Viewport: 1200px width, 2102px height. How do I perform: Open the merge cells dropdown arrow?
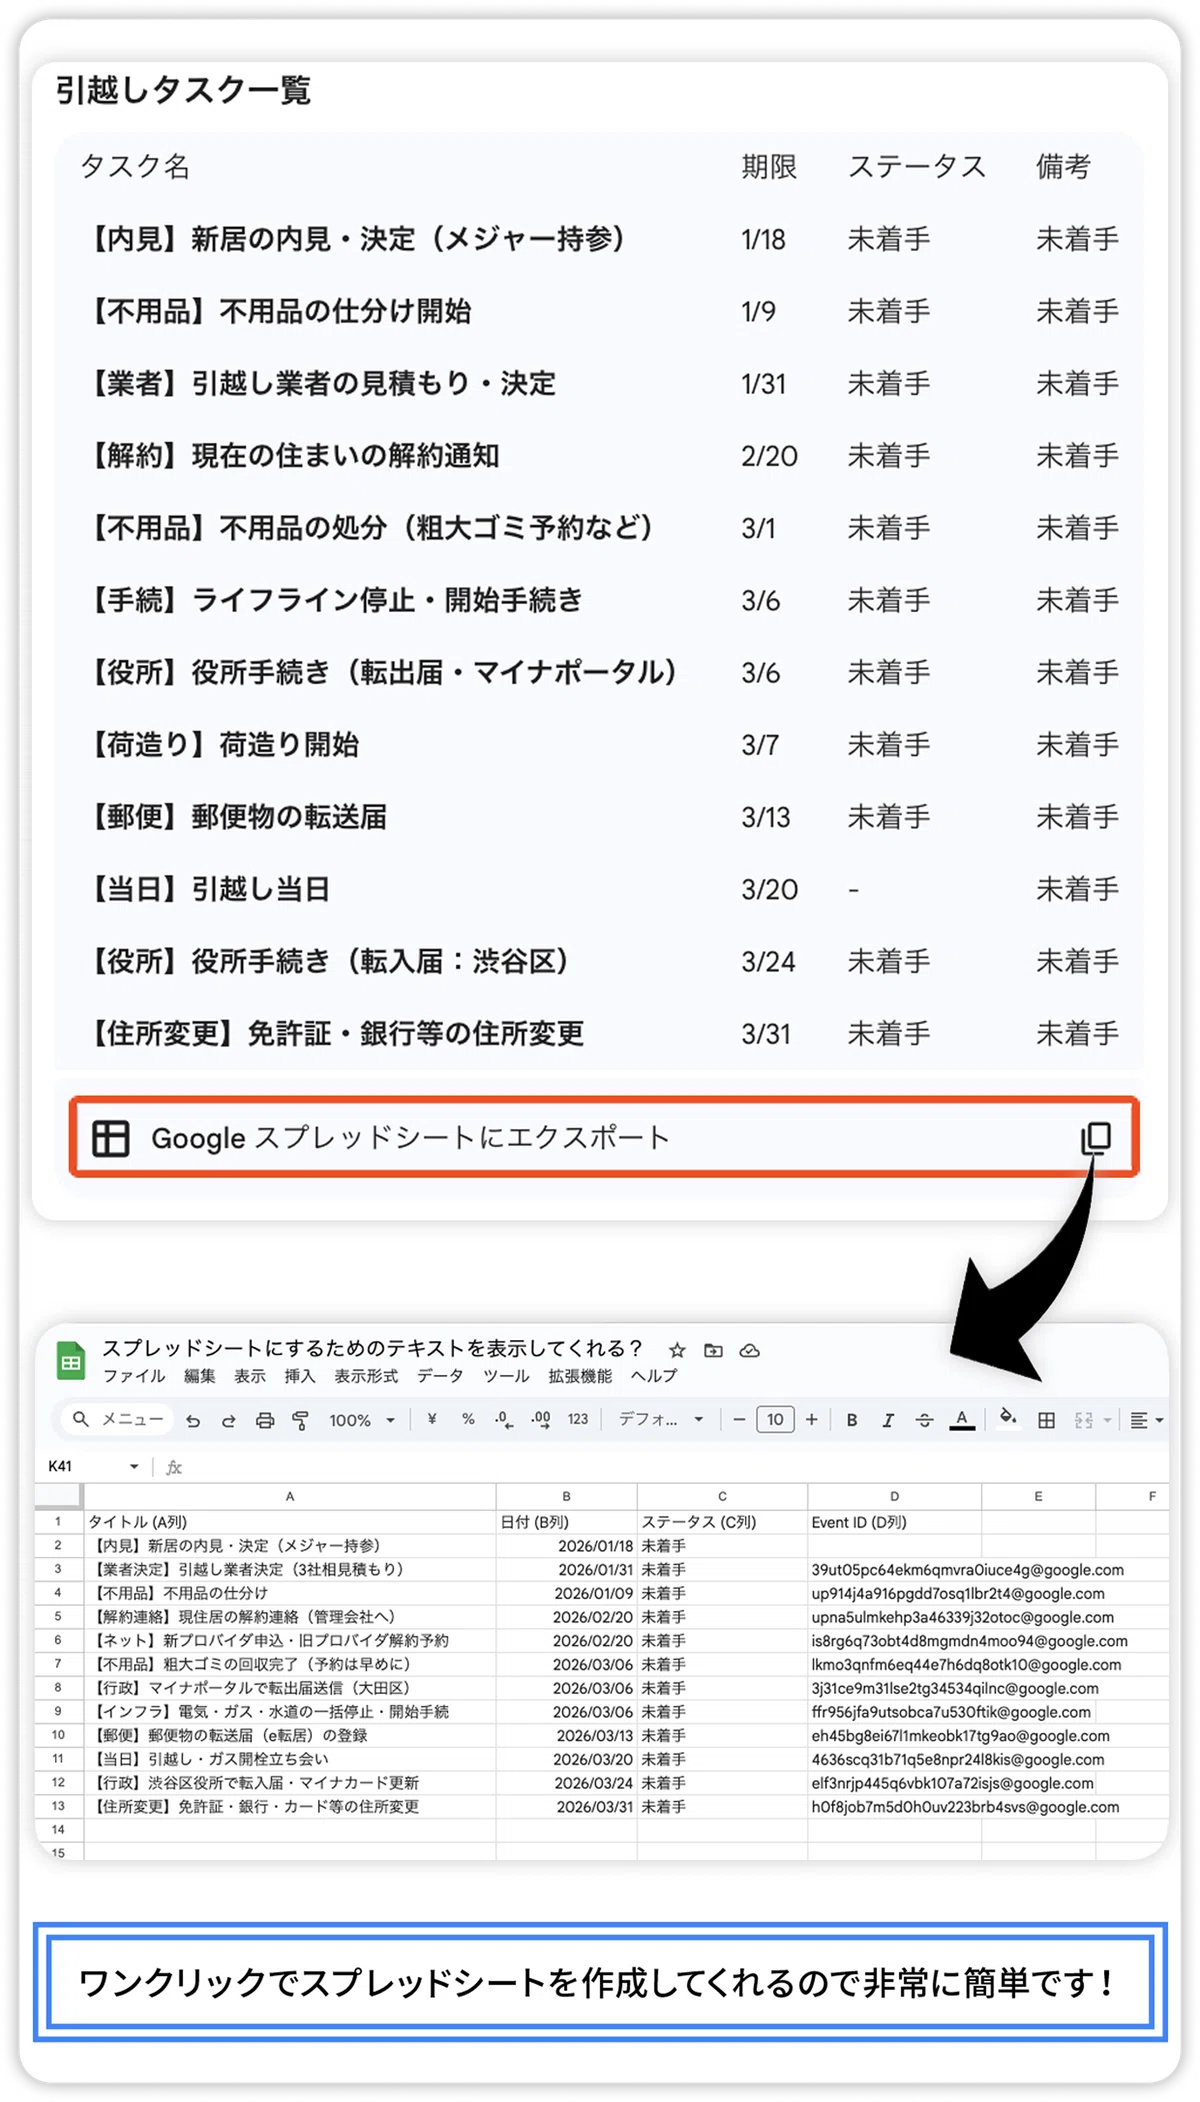click(x=1107, y=1420)
